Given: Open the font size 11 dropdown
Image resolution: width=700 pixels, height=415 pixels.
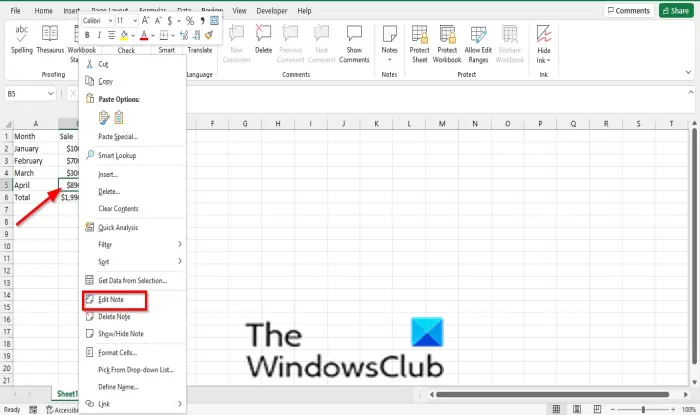Looking at the screenshot, I should coord(135,21).
